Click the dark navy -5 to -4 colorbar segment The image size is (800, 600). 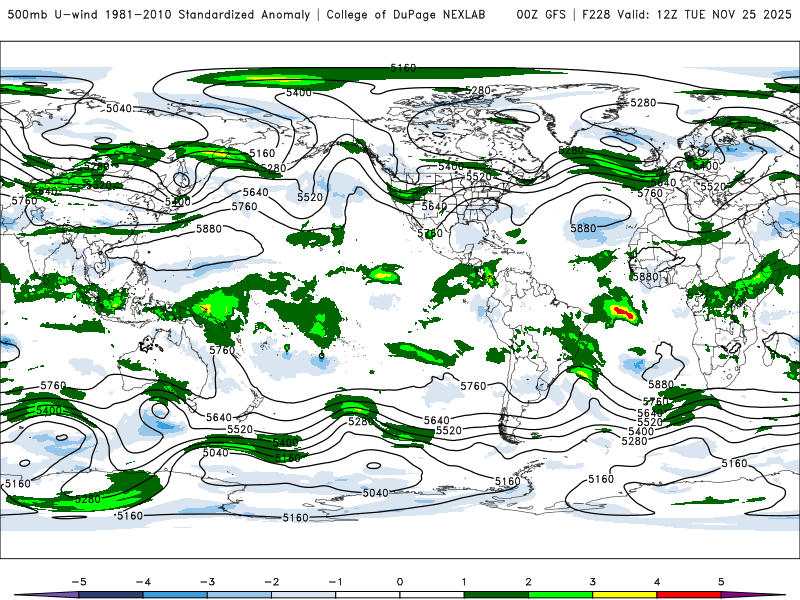tap(111, 595)
